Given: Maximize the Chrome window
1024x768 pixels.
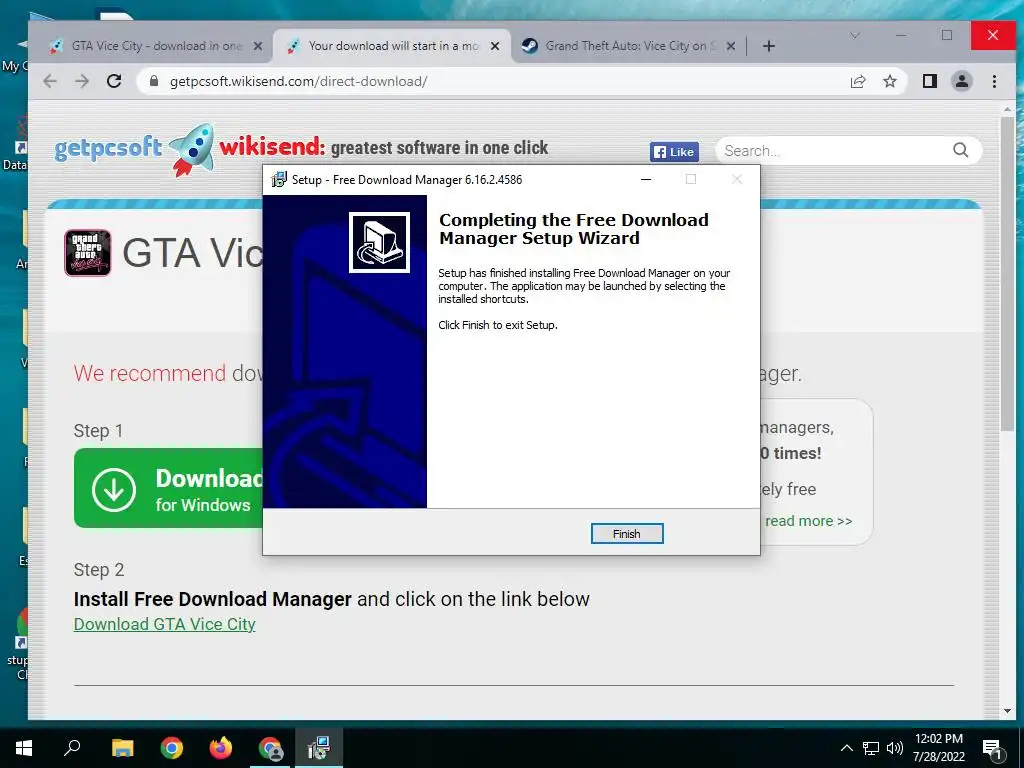Looking at the screenshot, I should (x=946, y=35).
